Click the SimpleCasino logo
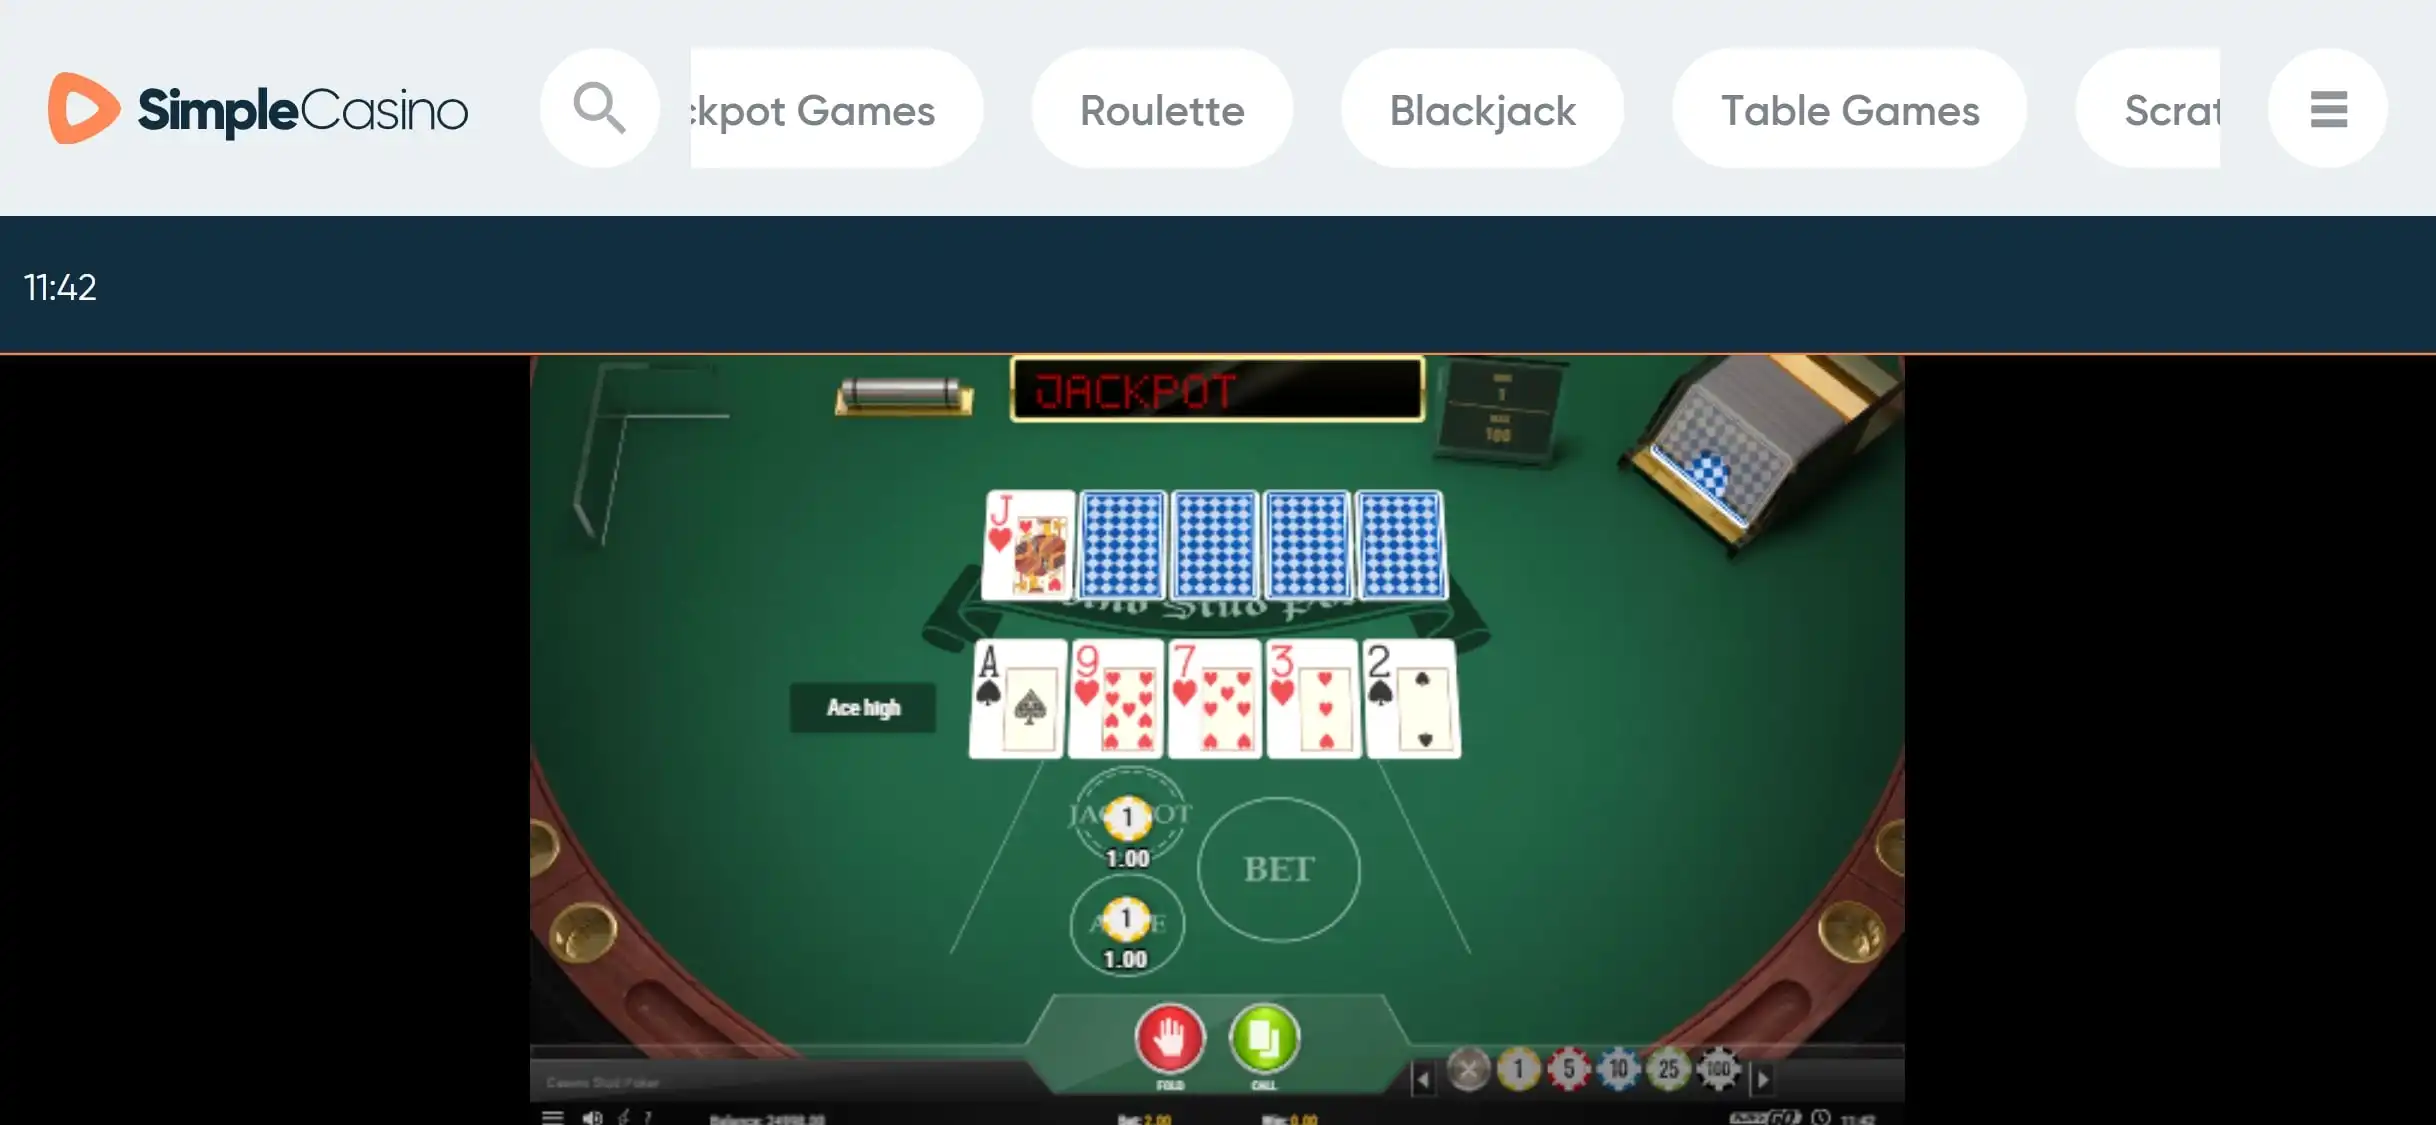 pyautogui.click(x=258, y=108)
